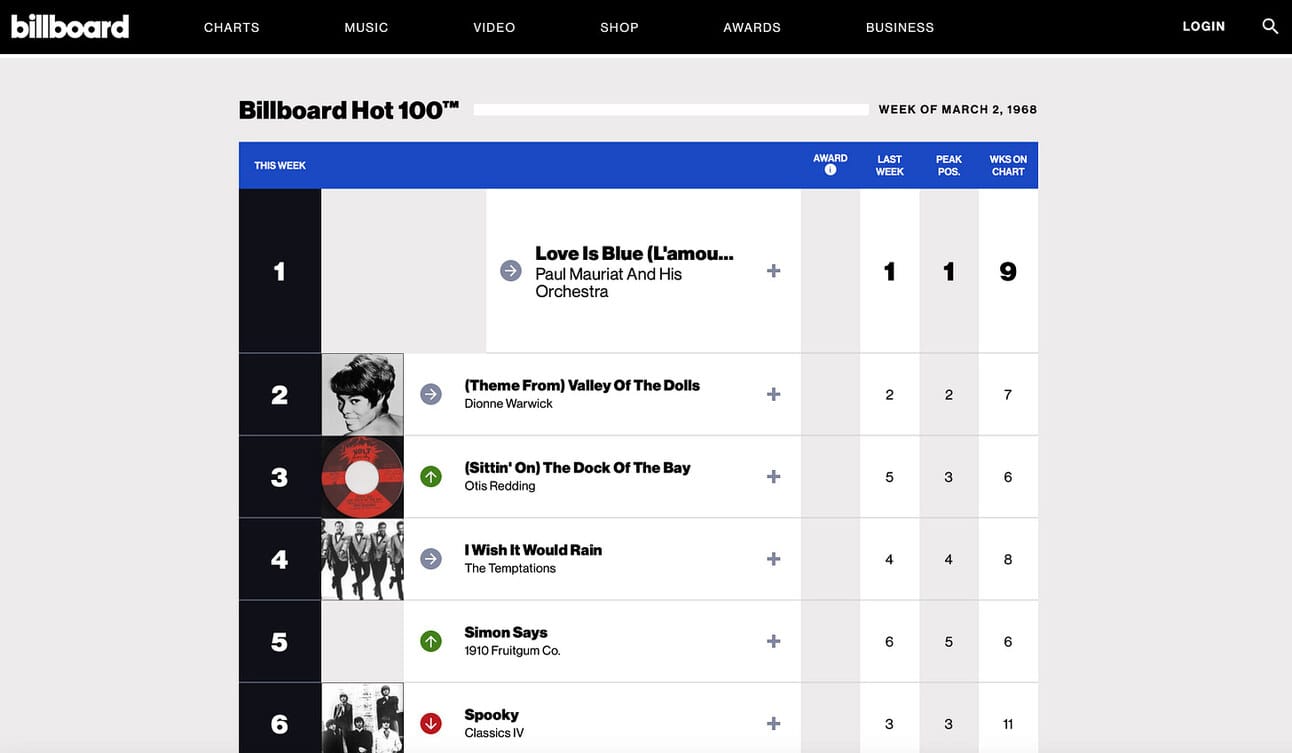The height and width of the screenshot is (753, 1292).
Task: Click the Login link
Action: tap(1204, 26)
